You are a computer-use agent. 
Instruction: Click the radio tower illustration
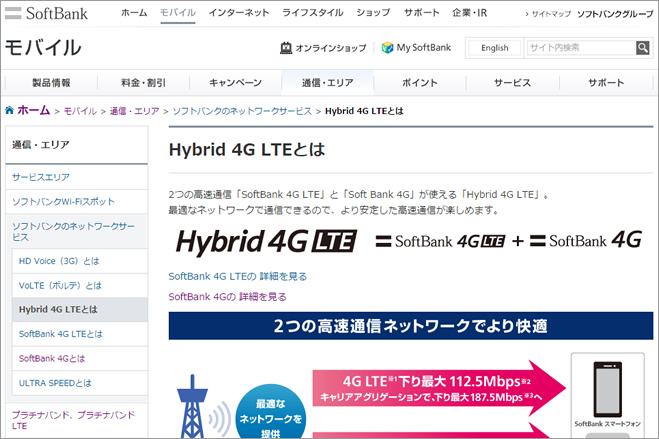pyautogui.click(x=192, y=406)
